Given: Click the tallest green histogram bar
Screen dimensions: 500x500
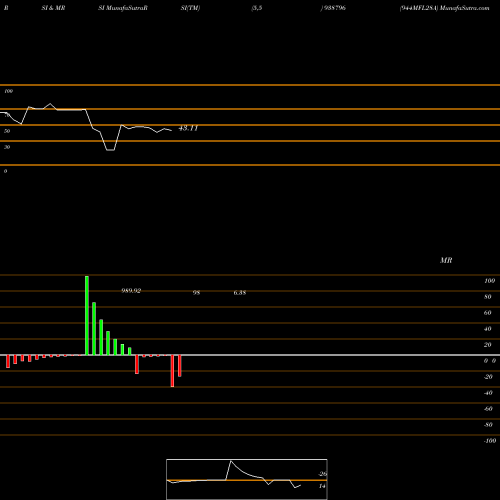Looking at the screenshot, I should click(87, 315).
